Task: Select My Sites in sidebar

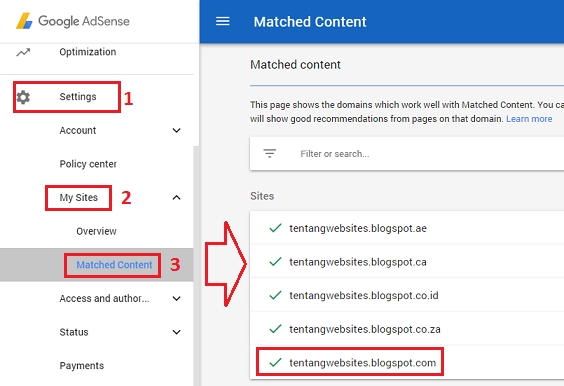Action: (x=78, y=198)
